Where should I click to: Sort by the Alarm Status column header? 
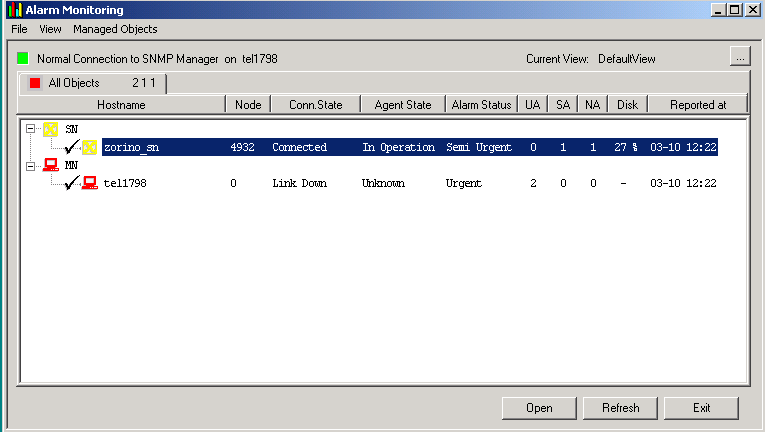coord(481,105)
